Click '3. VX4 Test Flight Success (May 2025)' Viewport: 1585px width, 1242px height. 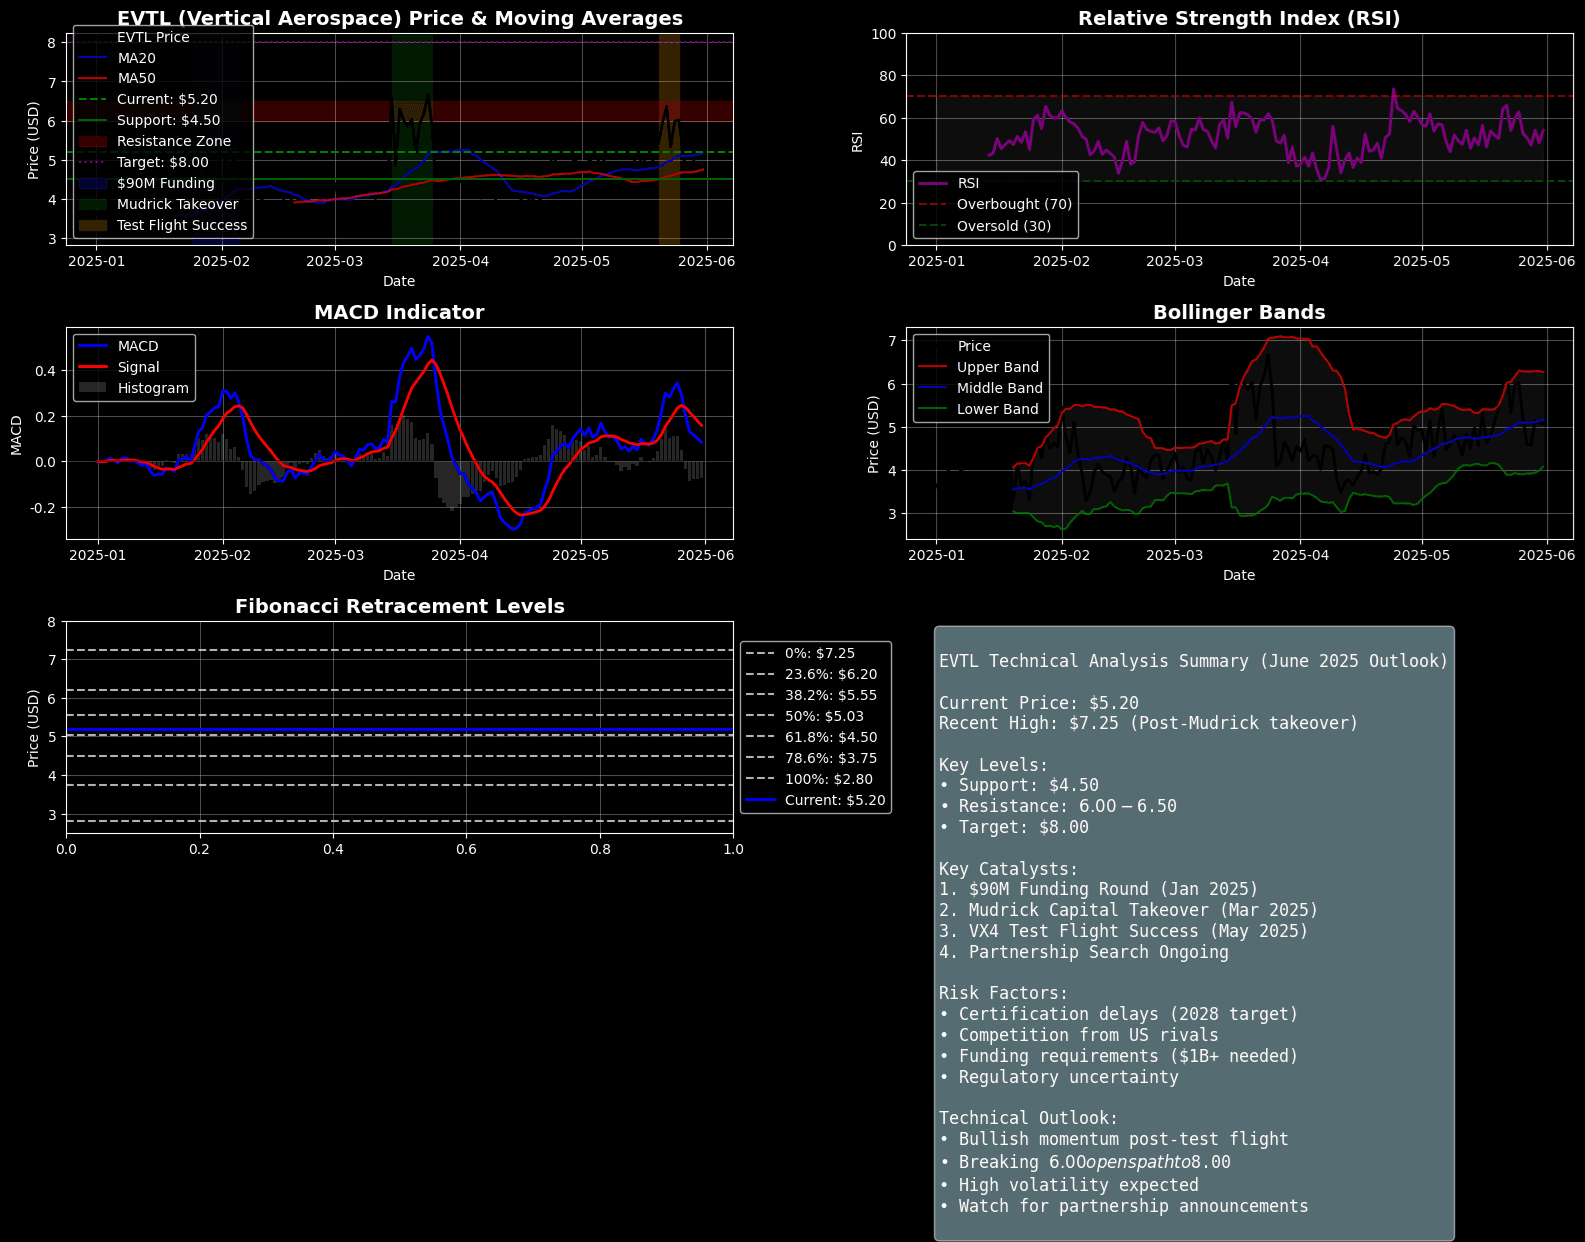(x=1124, y=931)
